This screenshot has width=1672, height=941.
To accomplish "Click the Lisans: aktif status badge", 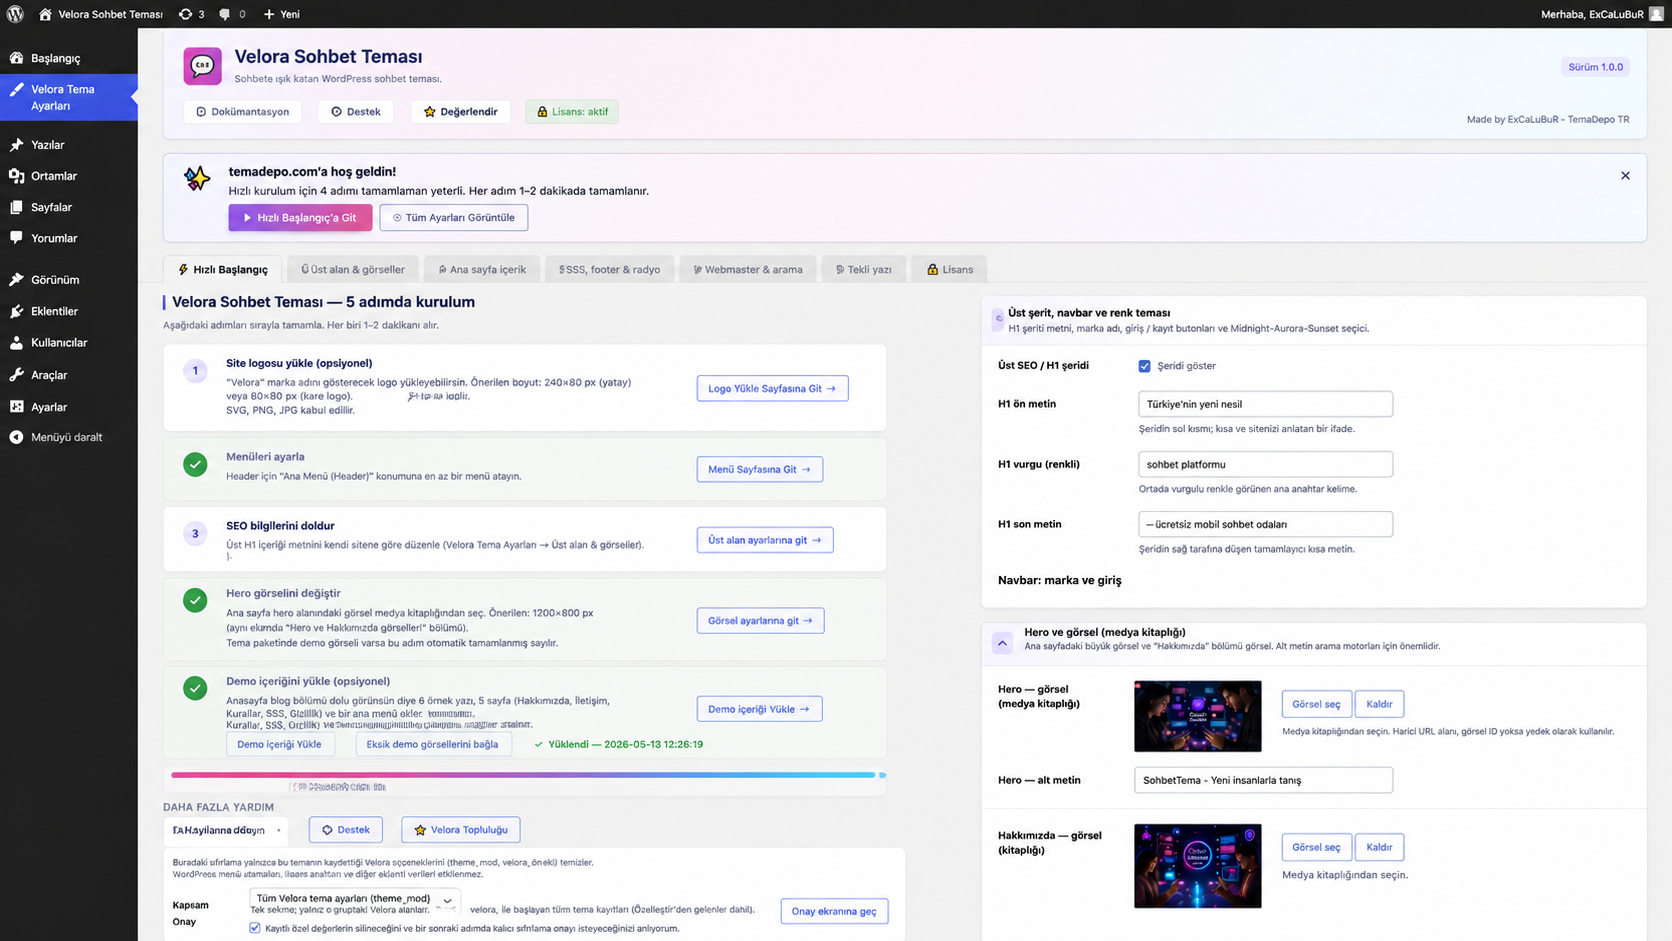I will (572, 112).
